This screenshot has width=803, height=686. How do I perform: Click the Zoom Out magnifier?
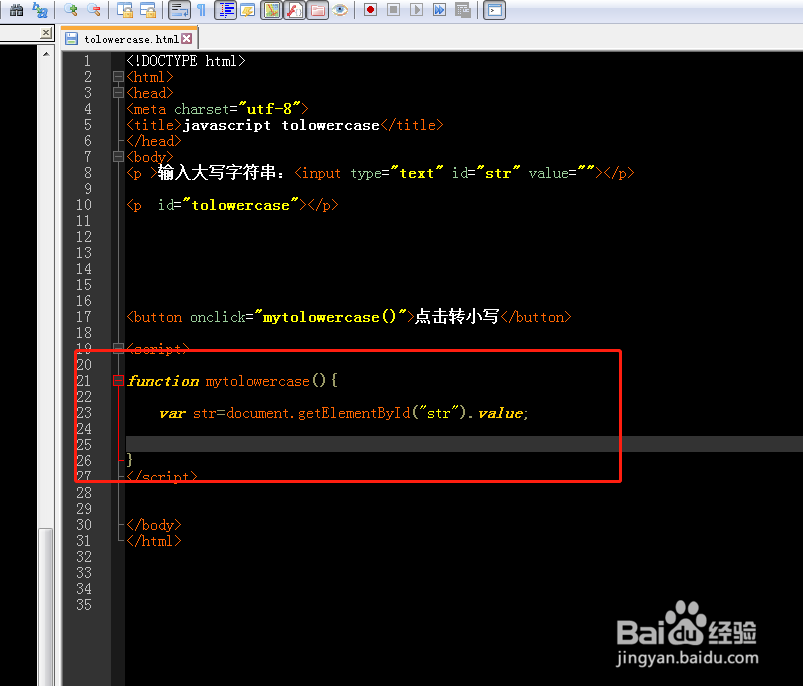(94, 10)
